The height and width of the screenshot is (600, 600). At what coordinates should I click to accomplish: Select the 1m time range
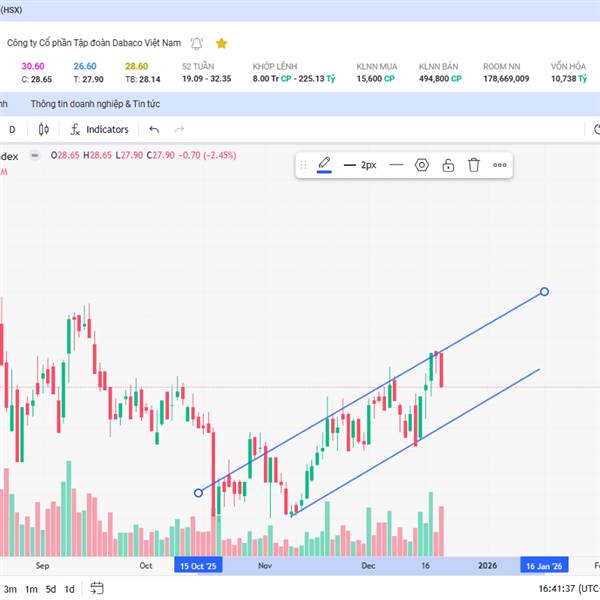coord(31,589)
